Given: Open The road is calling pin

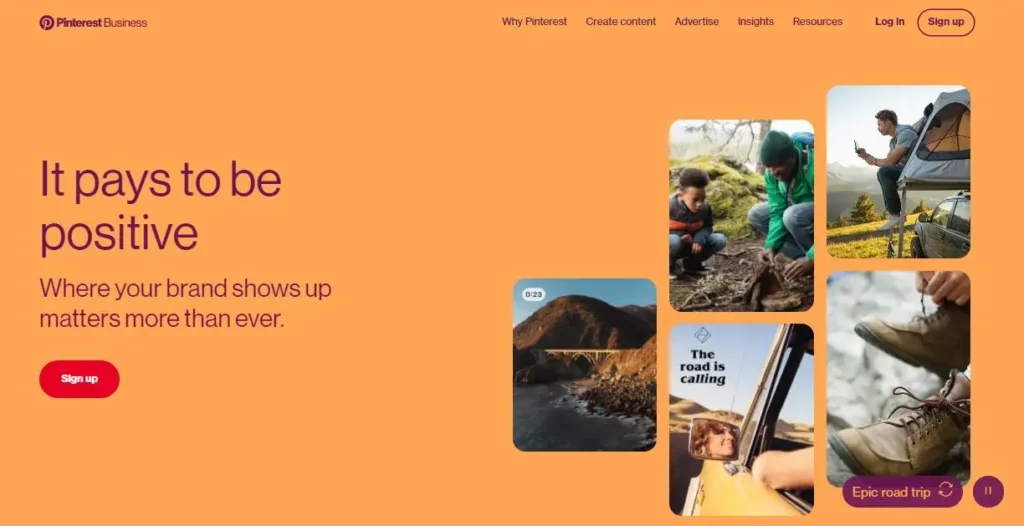Looking at the screenshot, I should (x=741, y=419).
